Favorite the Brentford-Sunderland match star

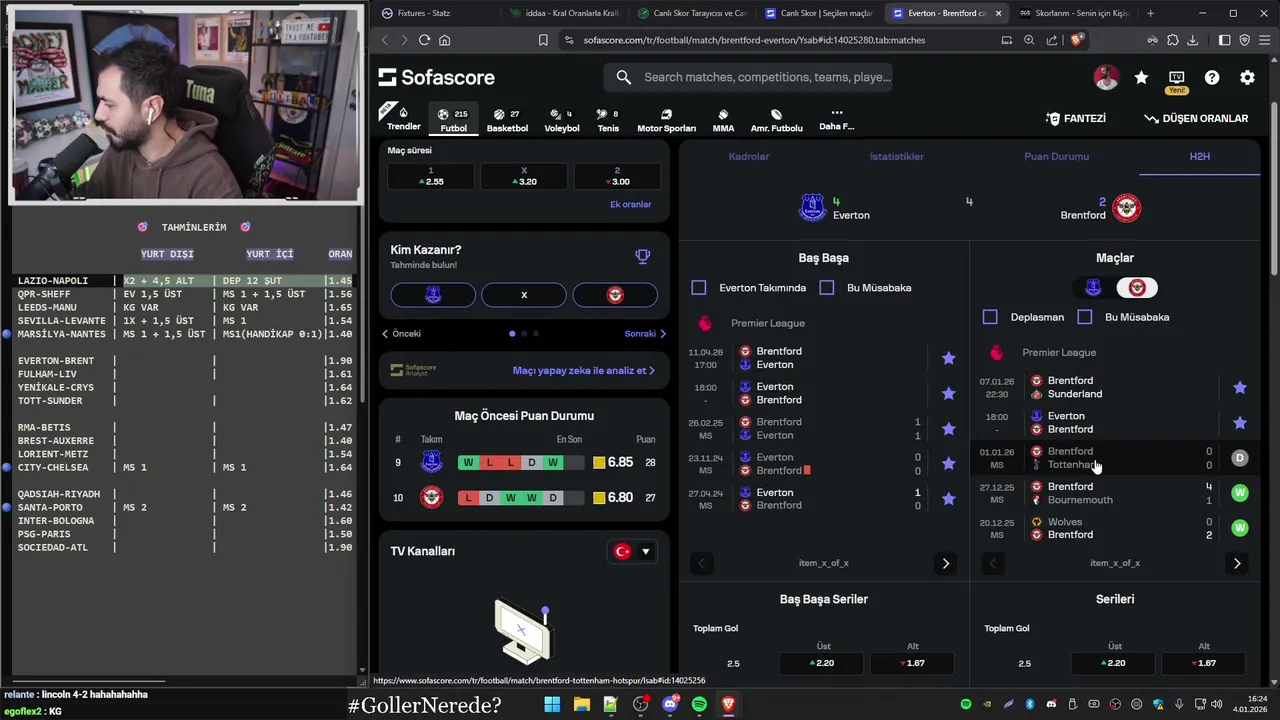point(1240,387)
